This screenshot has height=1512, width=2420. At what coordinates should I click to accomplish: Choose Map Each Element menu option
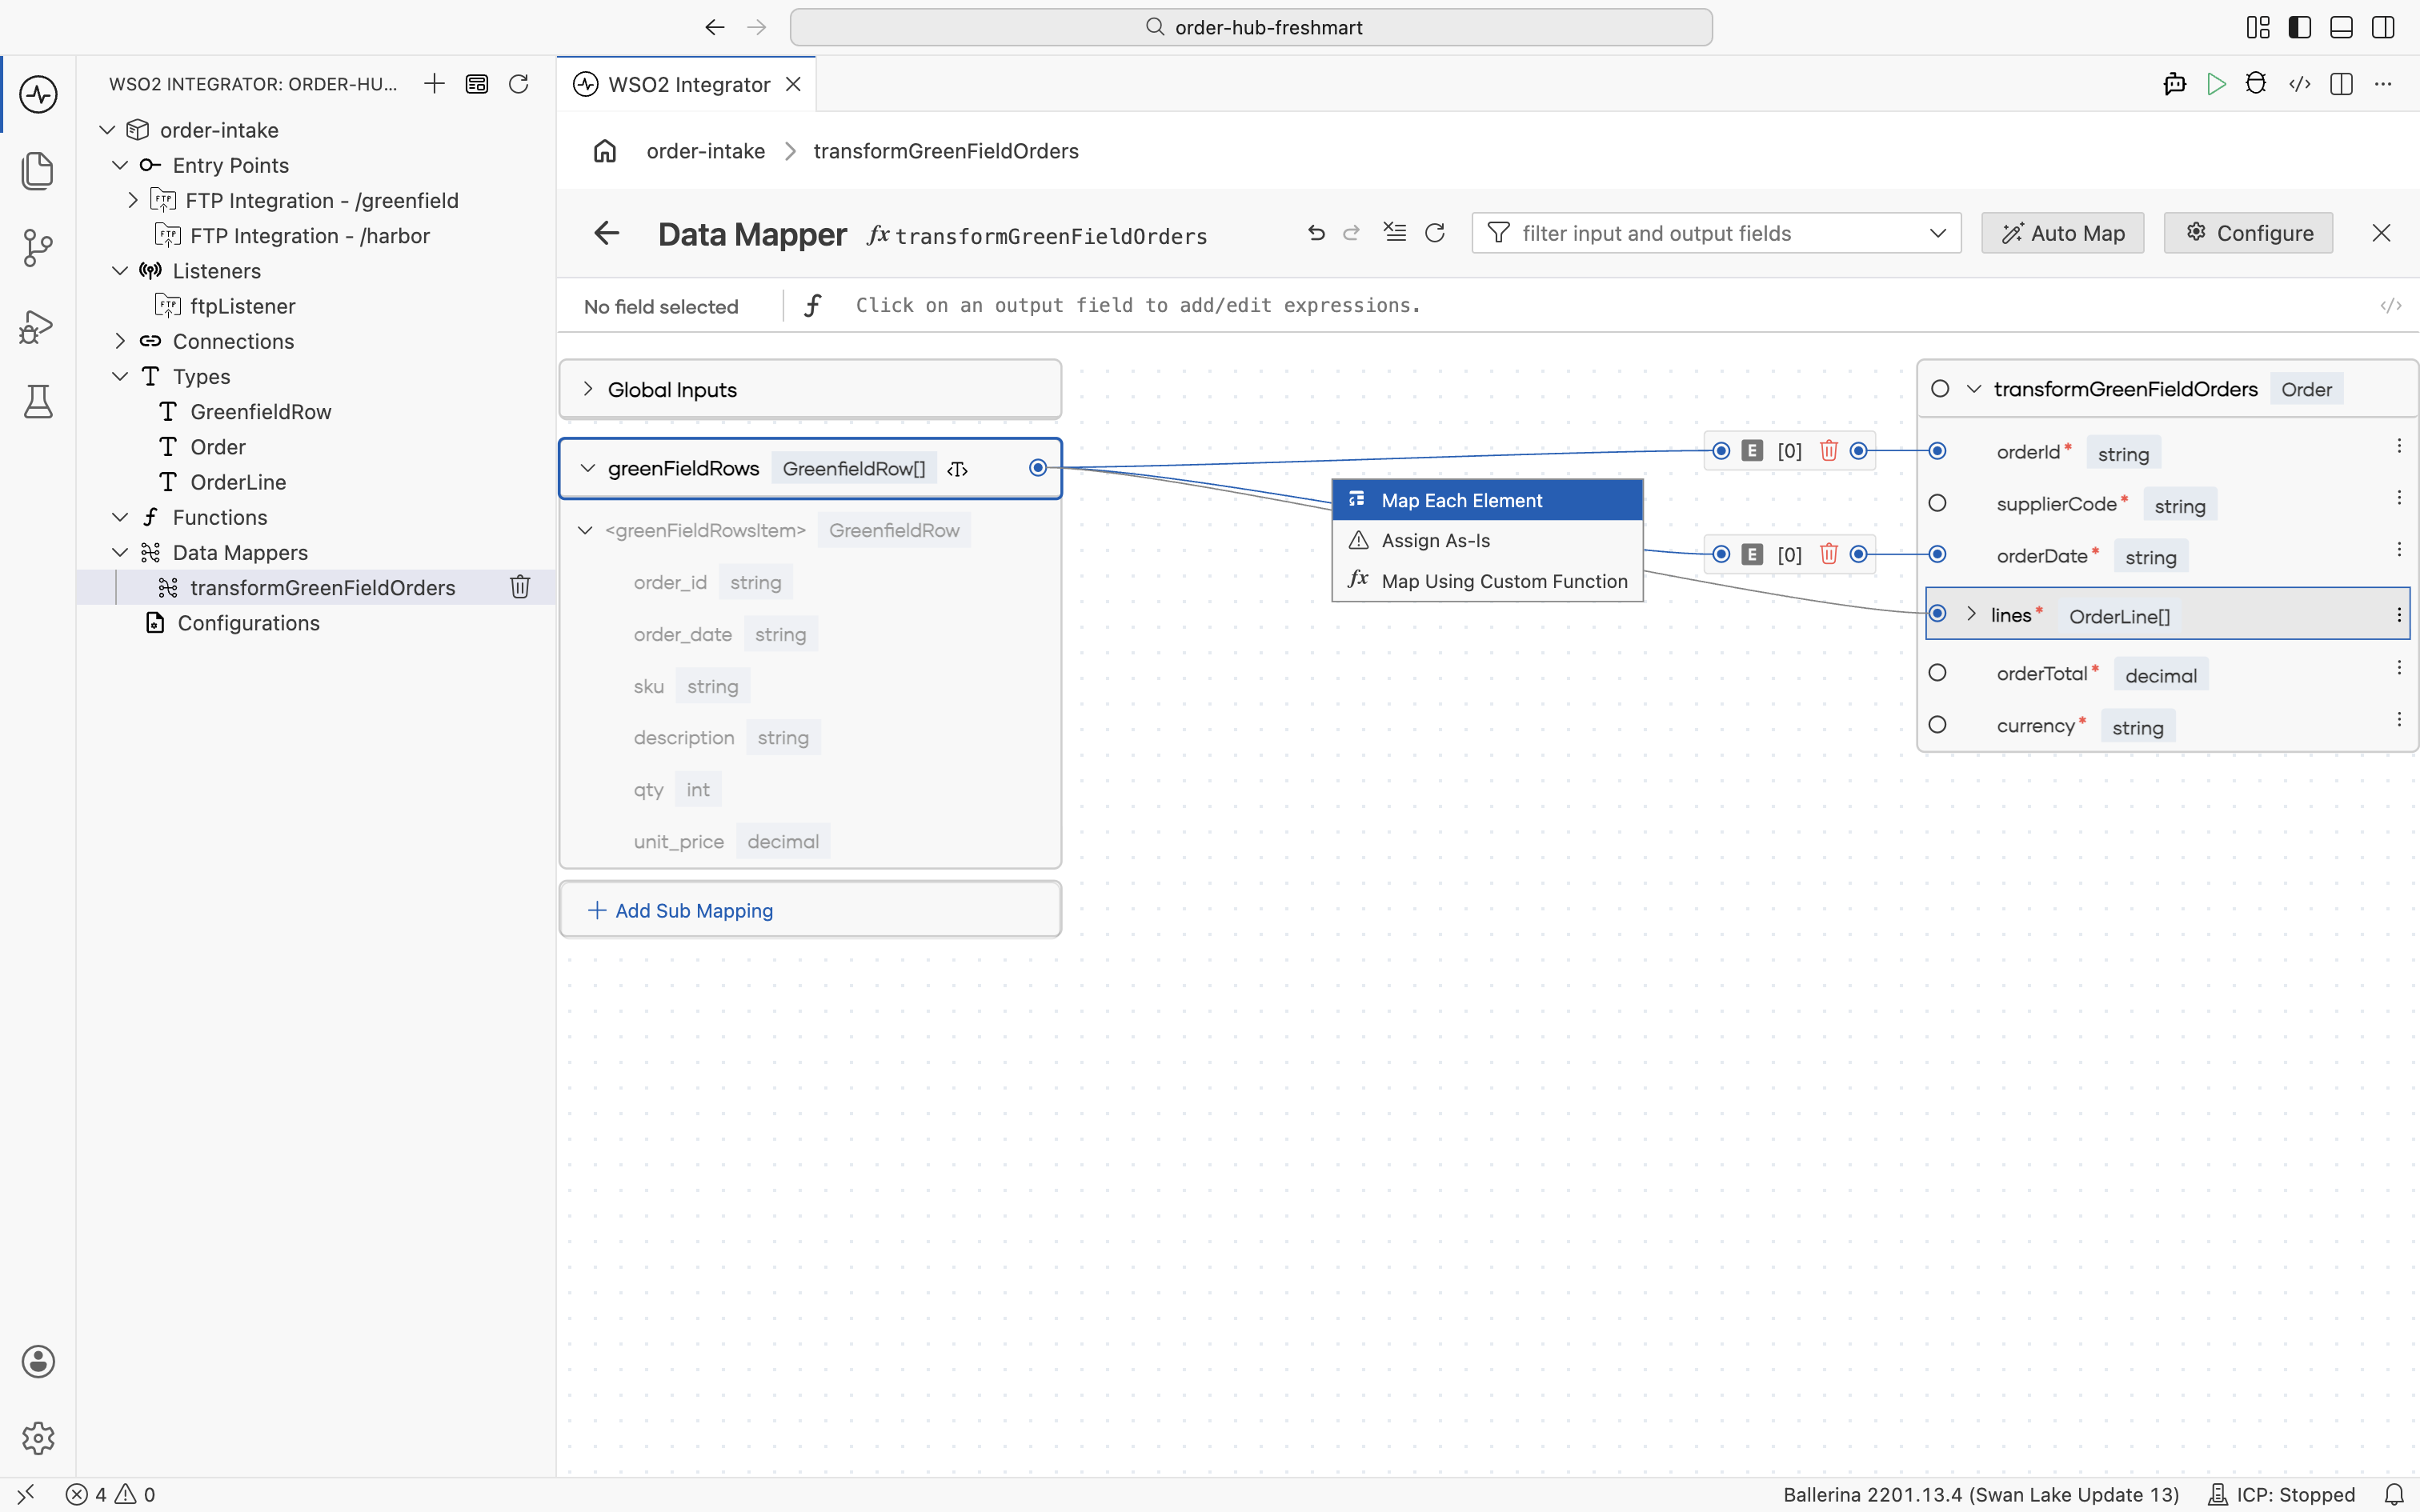[x=1487, y=500]
